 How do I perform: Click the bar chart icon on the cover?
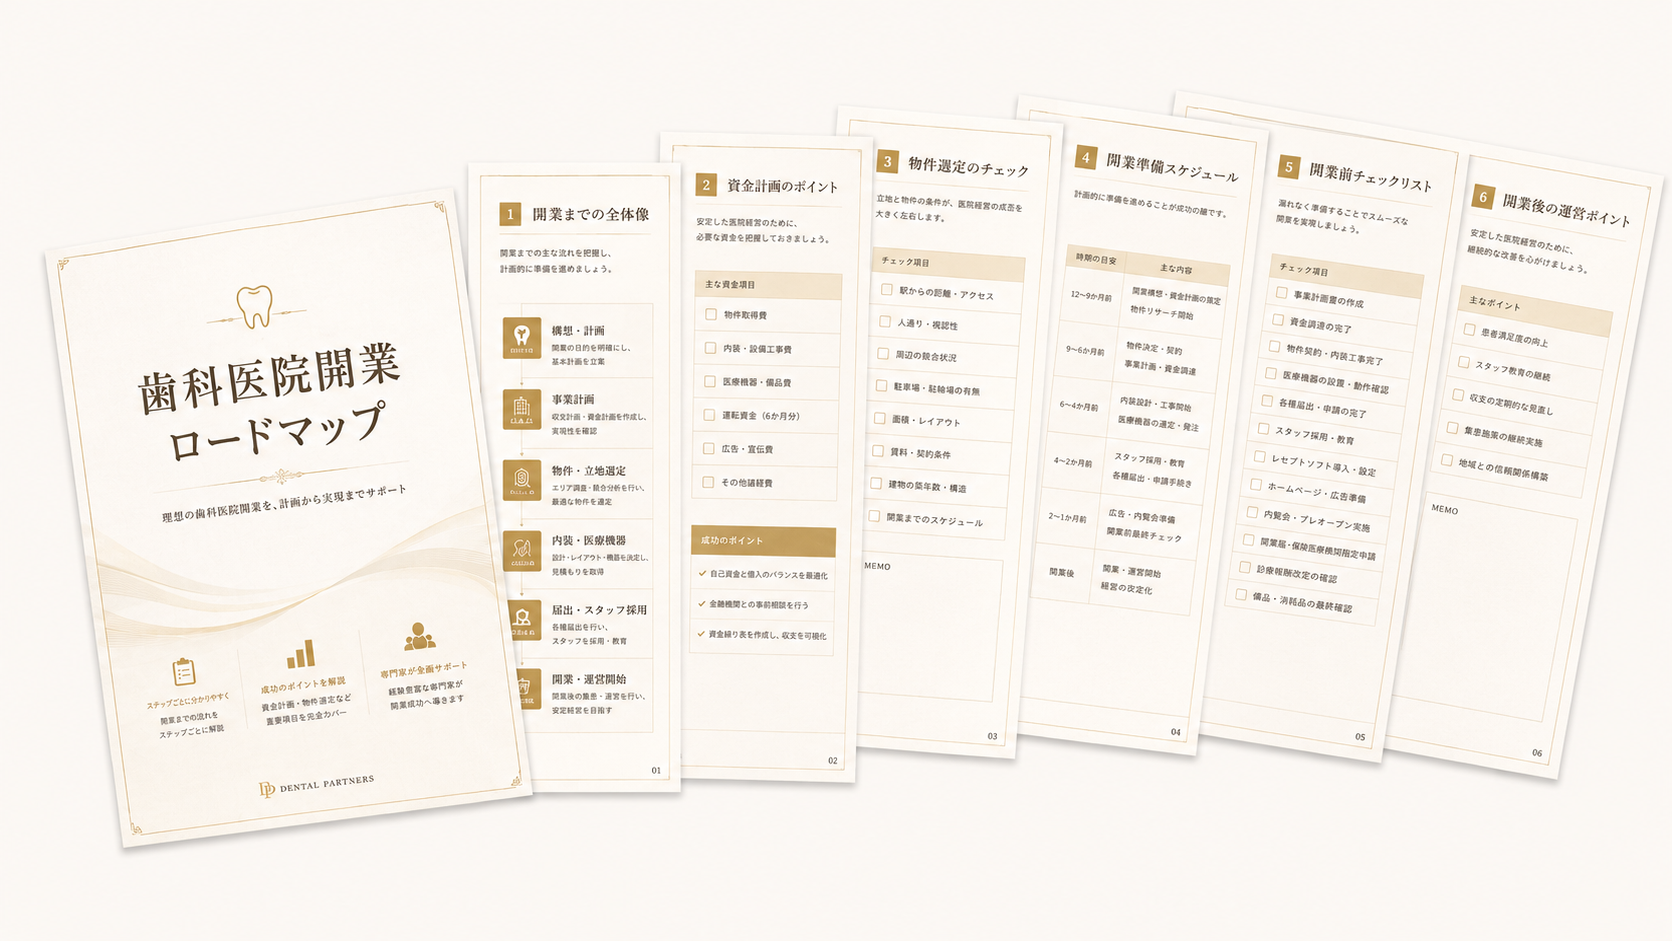coord(300,654)
